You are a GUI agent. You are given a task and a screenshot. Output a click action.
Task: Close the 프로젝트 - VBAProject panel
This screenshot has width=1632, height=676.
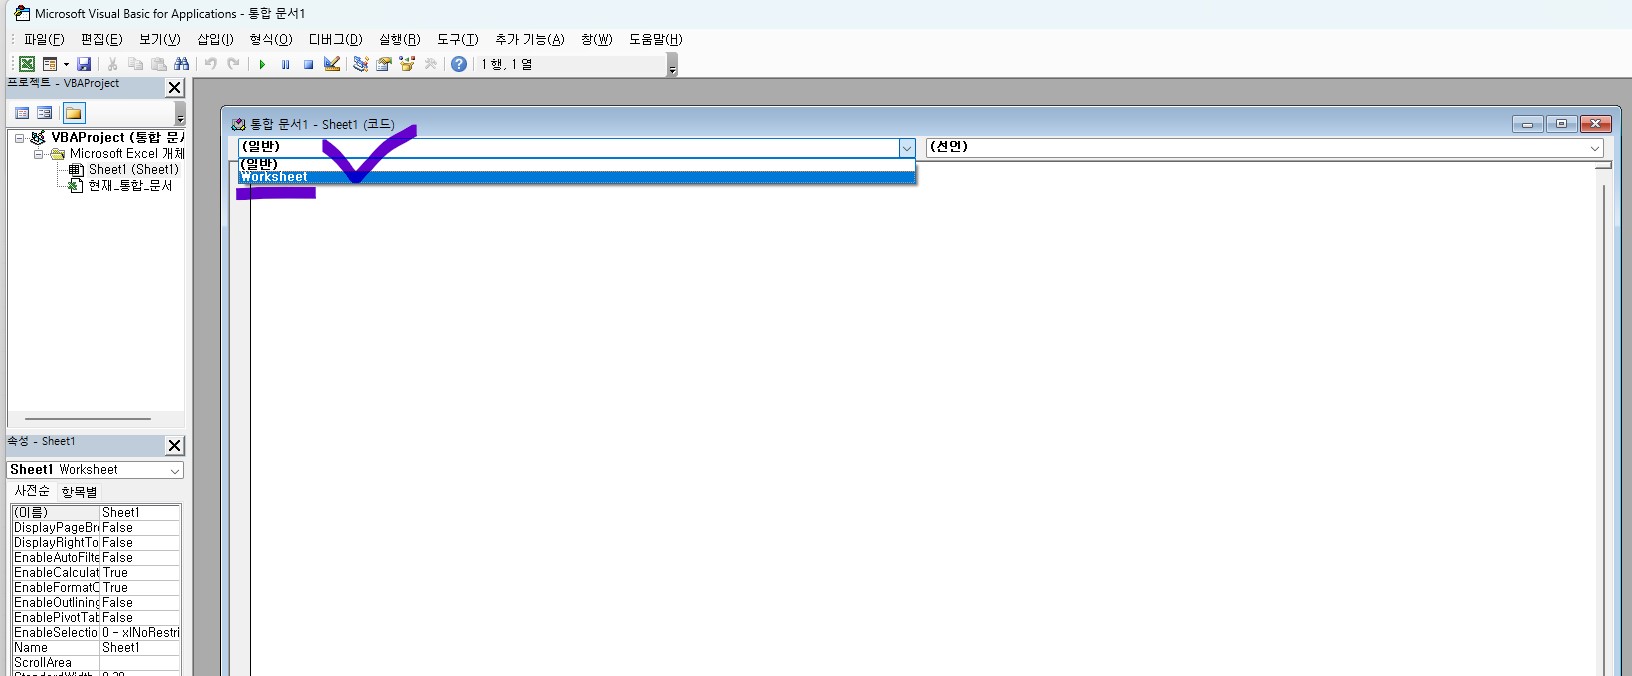(175, 88)
